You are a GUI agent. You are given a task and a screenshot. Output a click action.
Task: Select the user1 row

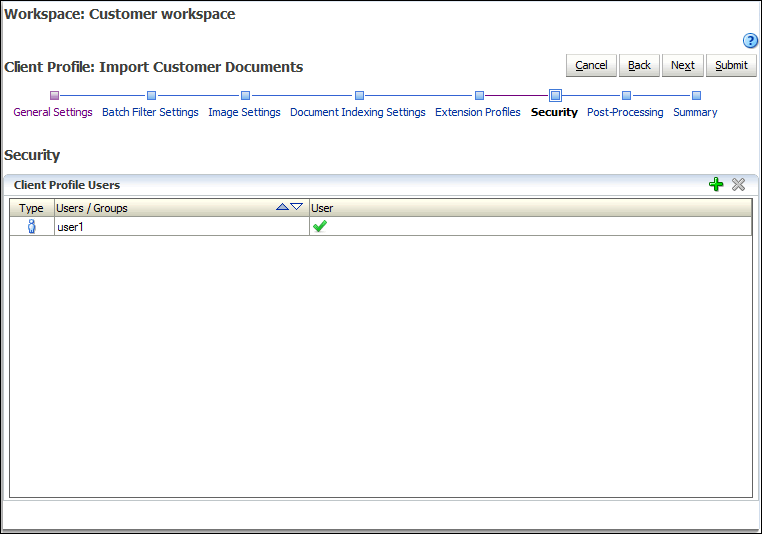point(381,226)
